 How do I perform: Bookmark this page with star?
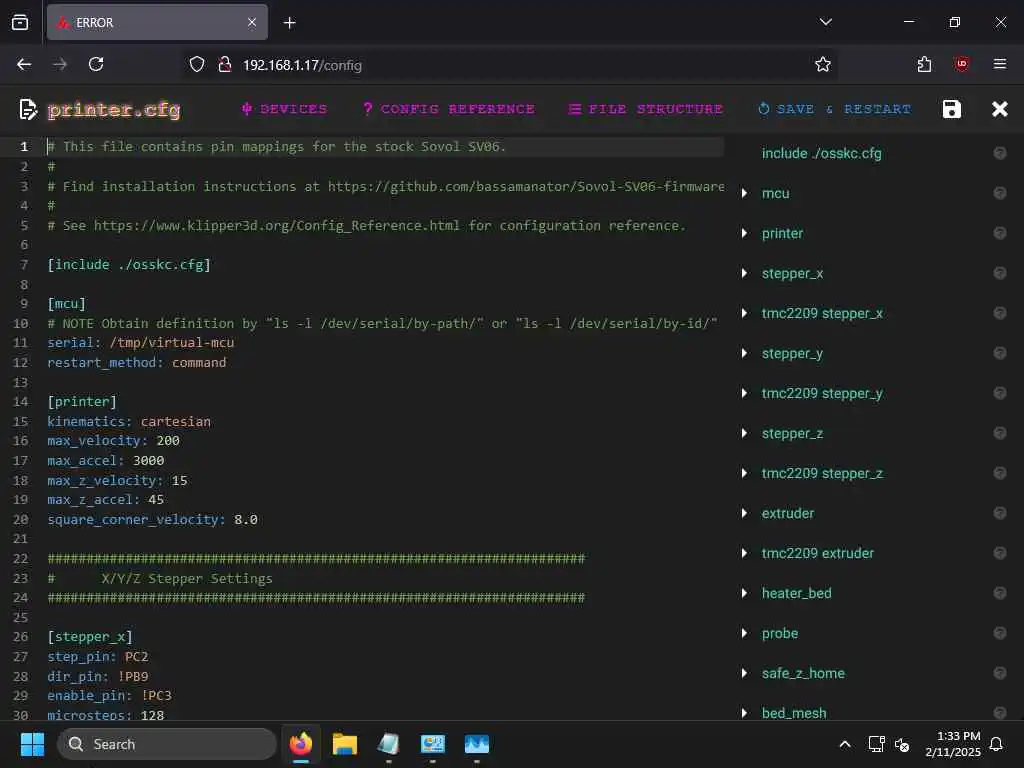coord(822,64)
